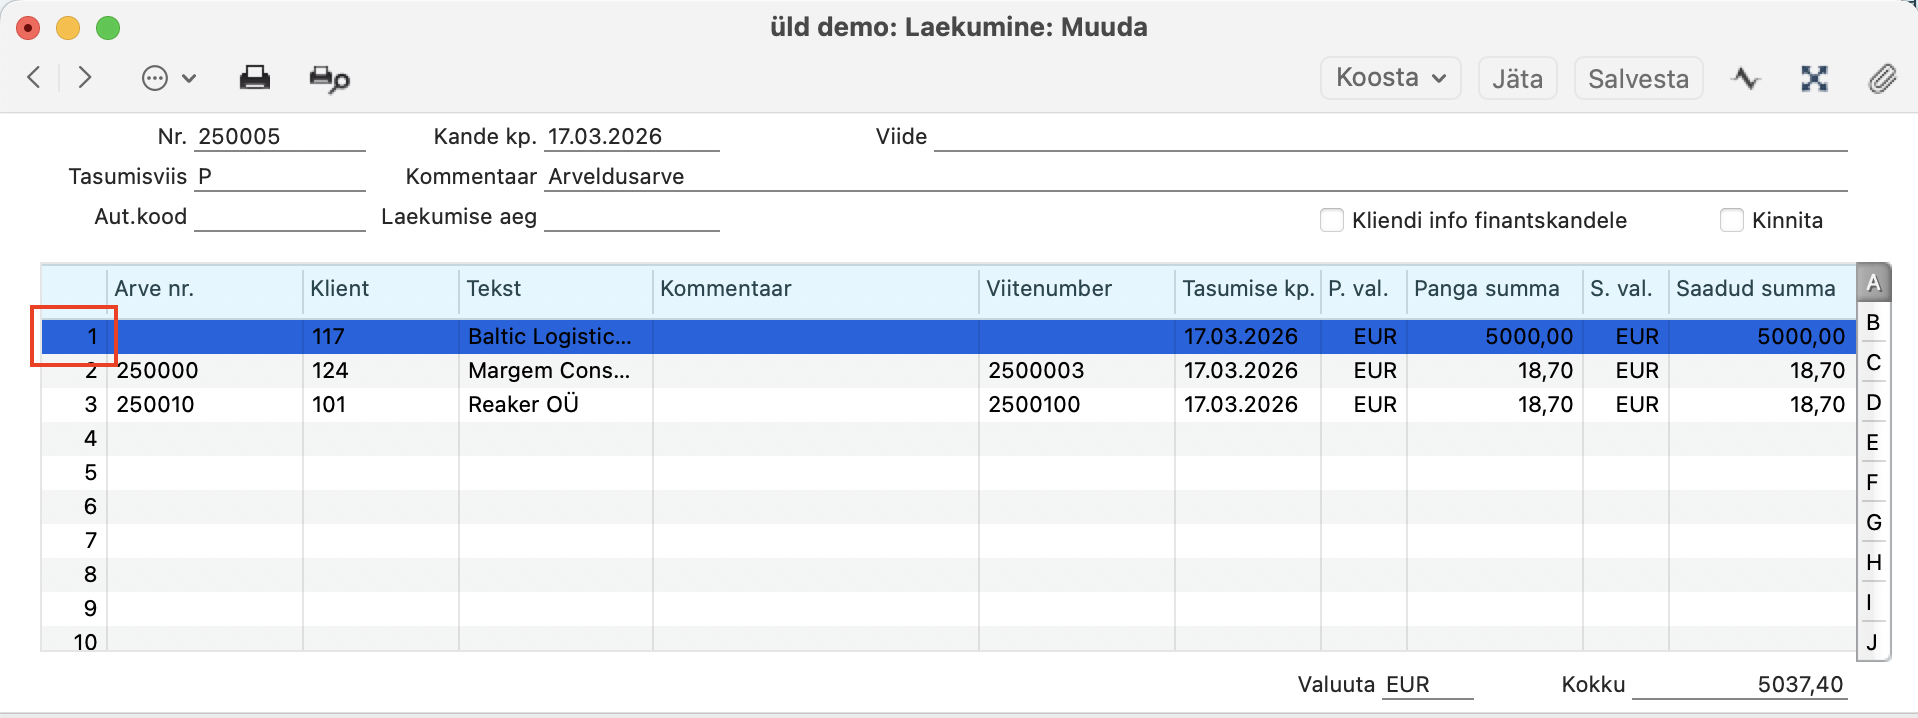The width and height of the screenshot is (1918, 718).
Task: Click the Jäta button
Action: pos(1517,78)
